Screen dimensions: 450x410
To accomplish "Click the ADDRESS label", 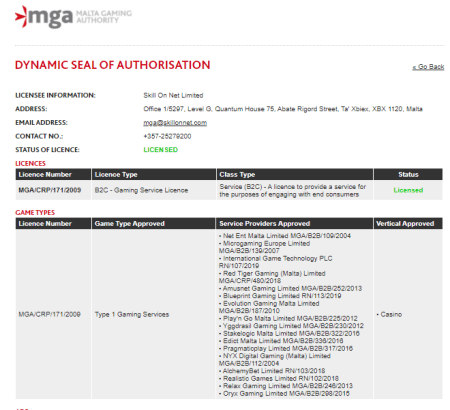I will (x=31, y=109).
